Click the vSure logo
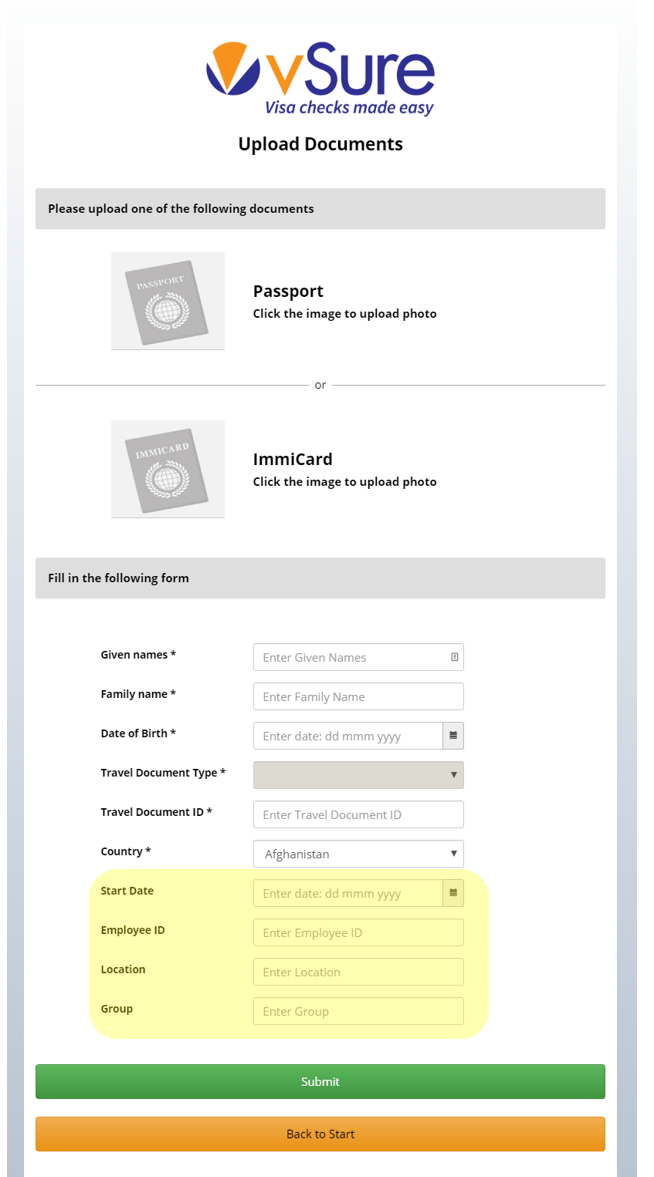This screenshot has width=654, height=1177. coord(321,80)
